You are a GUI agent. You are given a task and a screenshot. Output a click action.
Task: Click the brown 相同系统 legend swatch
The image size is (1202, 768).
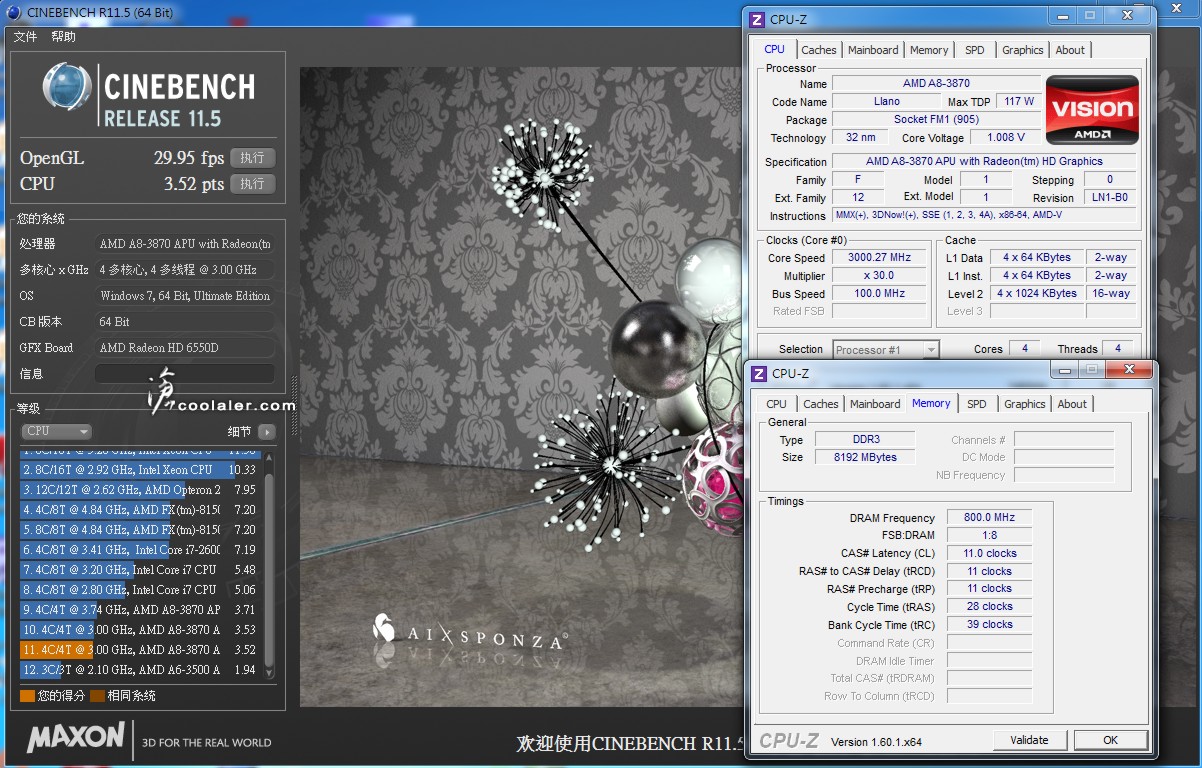pyautogui.click(x=97, y=696)
